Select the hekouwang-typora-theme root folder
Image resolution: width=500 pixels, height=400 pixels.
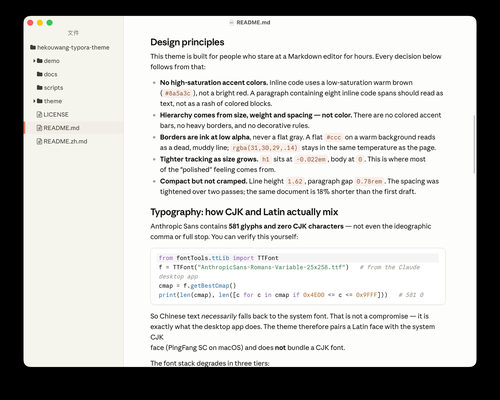coord(73,47)
